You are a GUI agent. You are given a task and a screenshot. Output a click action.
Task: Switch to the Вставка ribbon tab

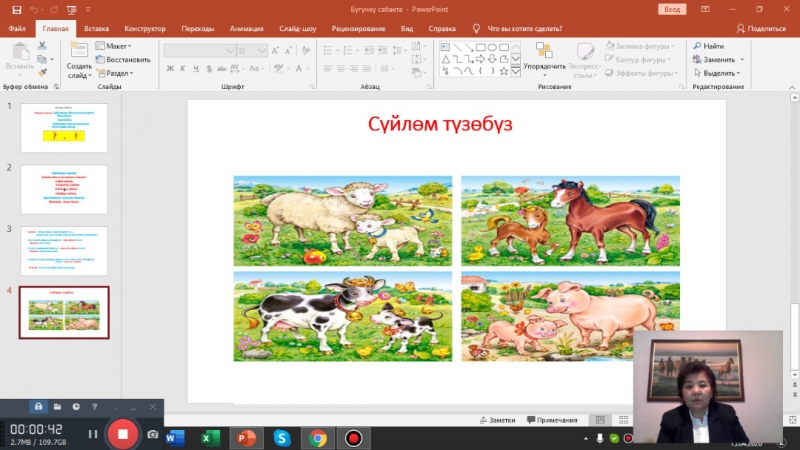click(97, 29)
